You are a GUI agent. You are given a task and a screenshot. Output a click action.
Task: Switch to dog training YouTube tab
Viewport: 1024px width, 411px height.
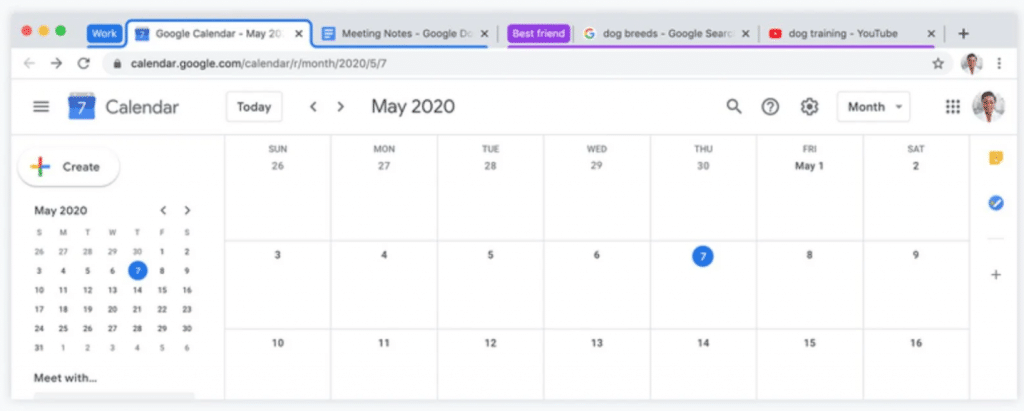(850, 33)
